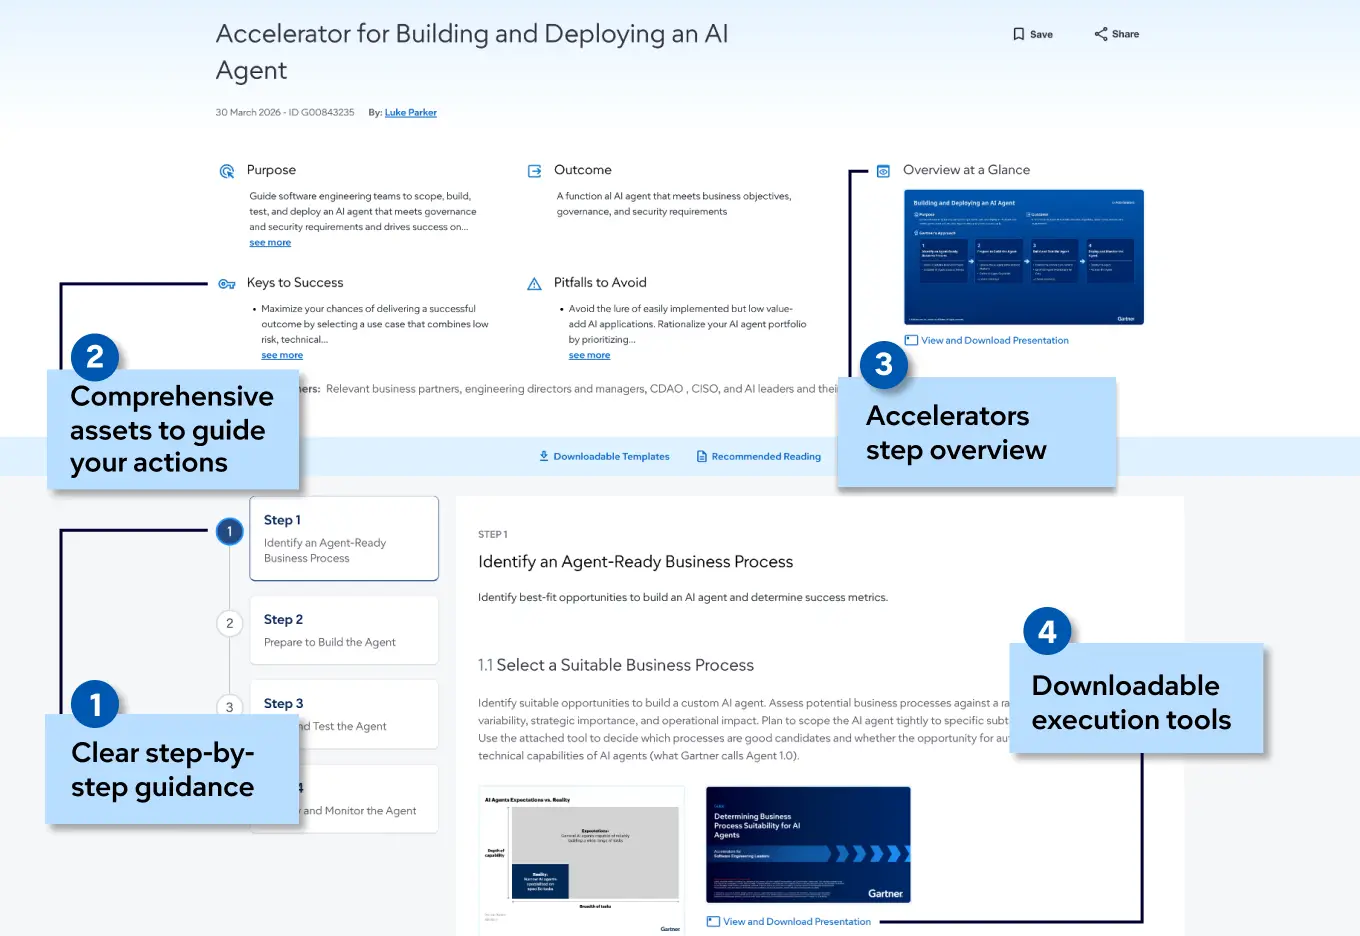Click presentation icon beside bottom download link
Image resolution: width=1360 pixels, height=936 pixels.
713,922
